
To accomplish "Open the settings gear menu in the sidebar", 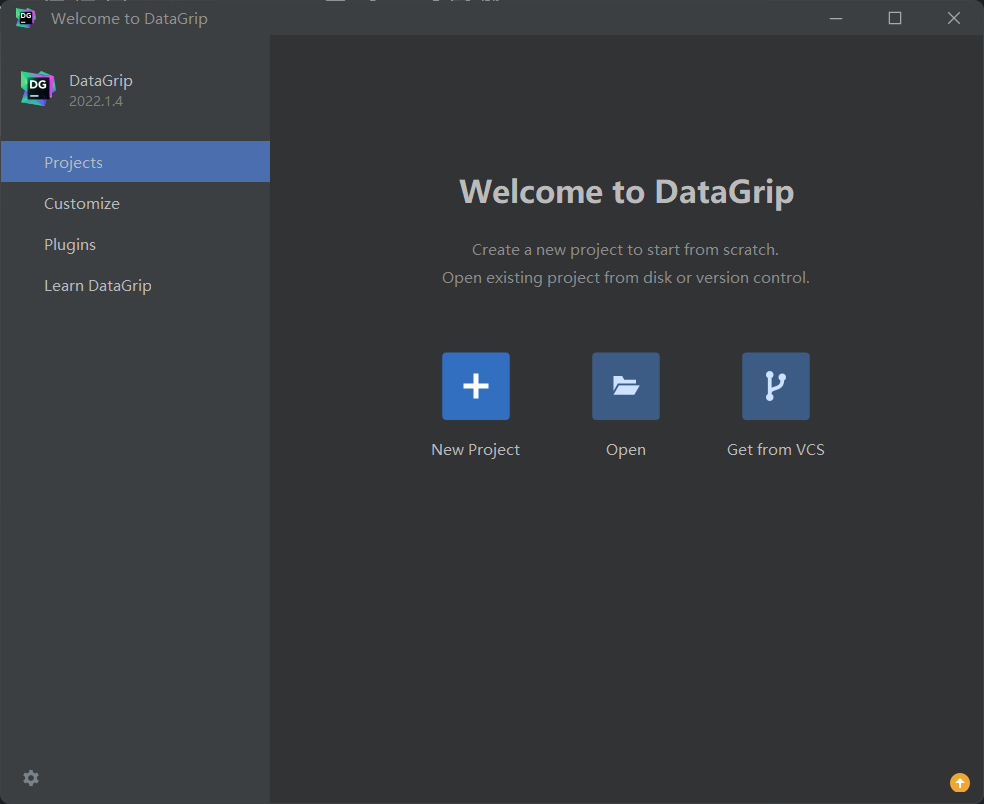I will pyautogui.click(x=31, y=778).
